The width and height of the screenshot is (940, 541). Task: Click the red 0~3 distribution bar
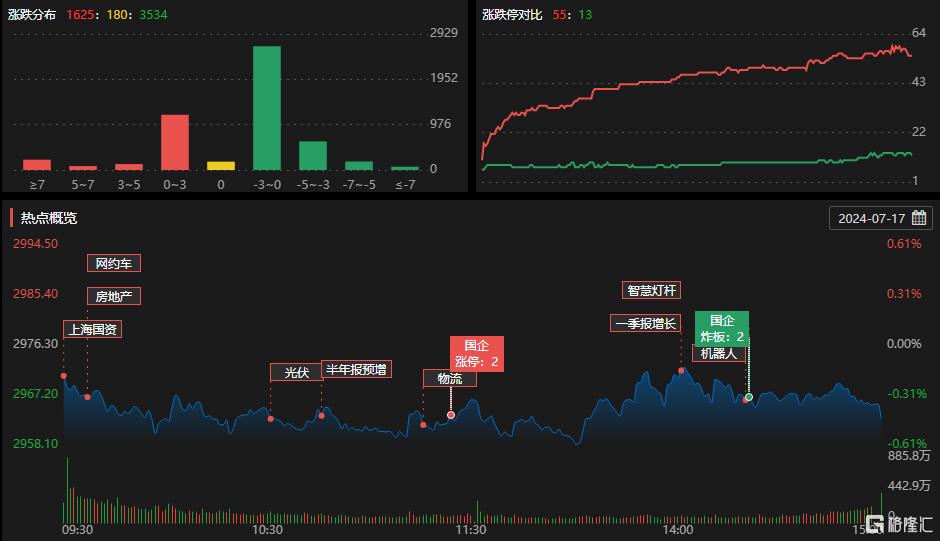(x=174, y=142)
